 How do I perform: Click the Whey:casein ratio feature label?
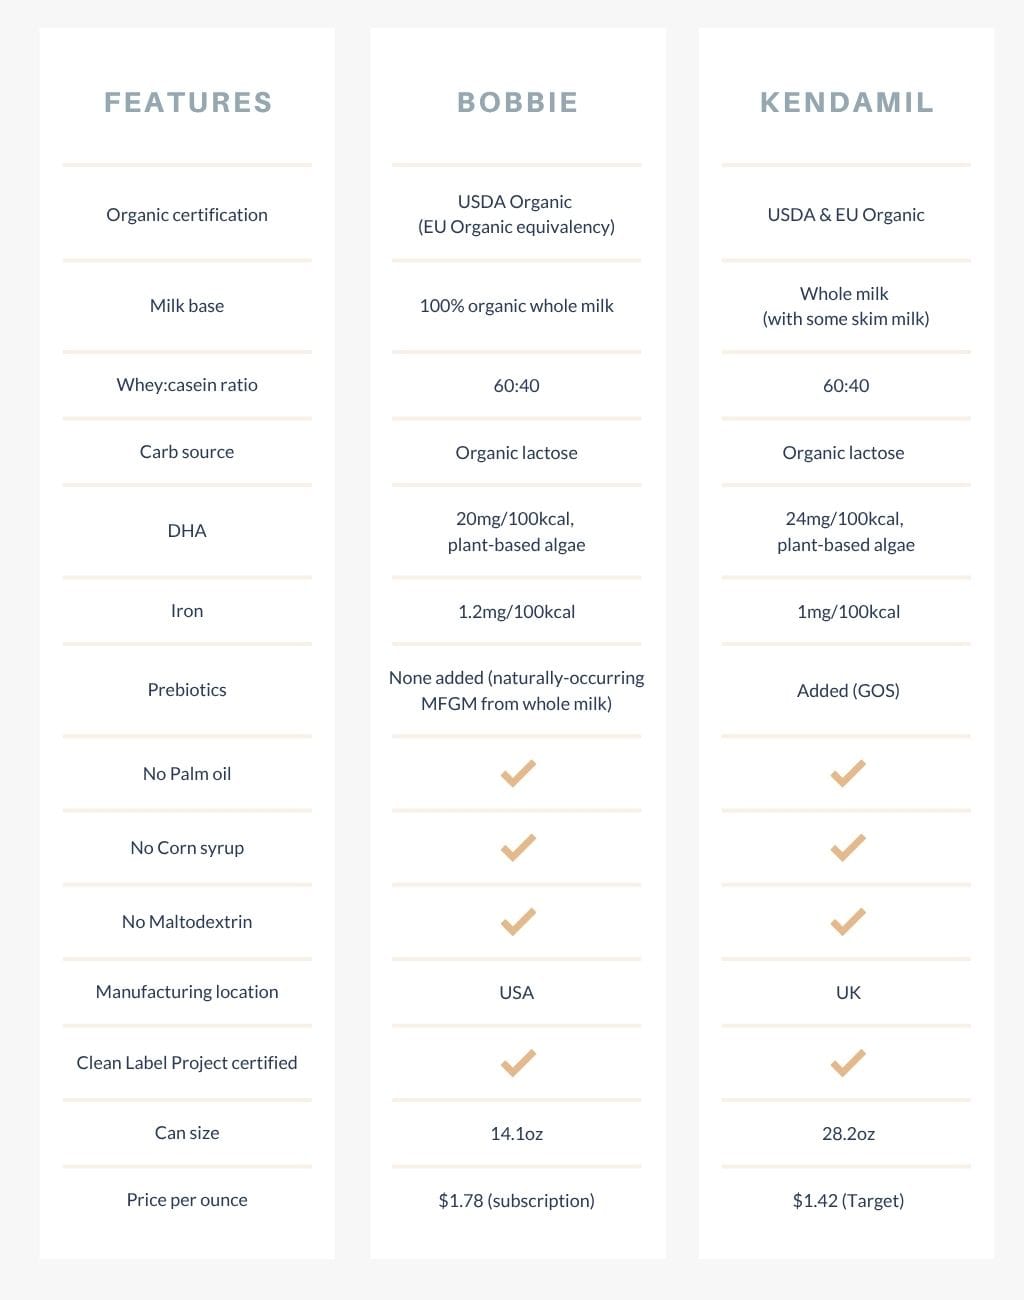tap(187, 385)
